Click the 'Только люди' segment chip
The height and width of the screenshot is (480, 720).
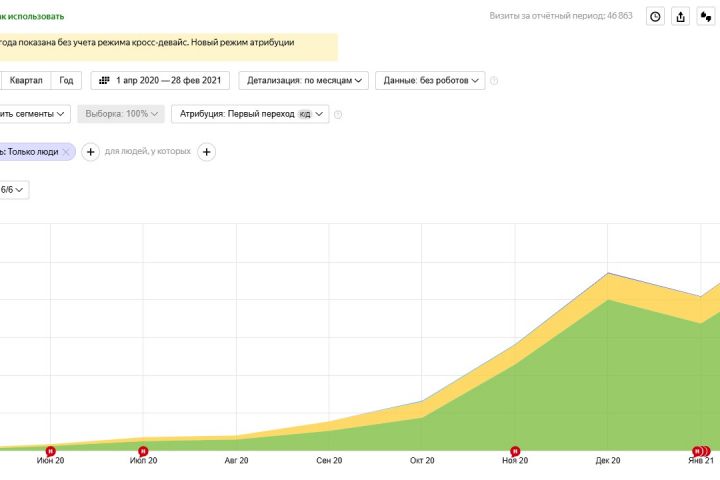click(32, 152)
